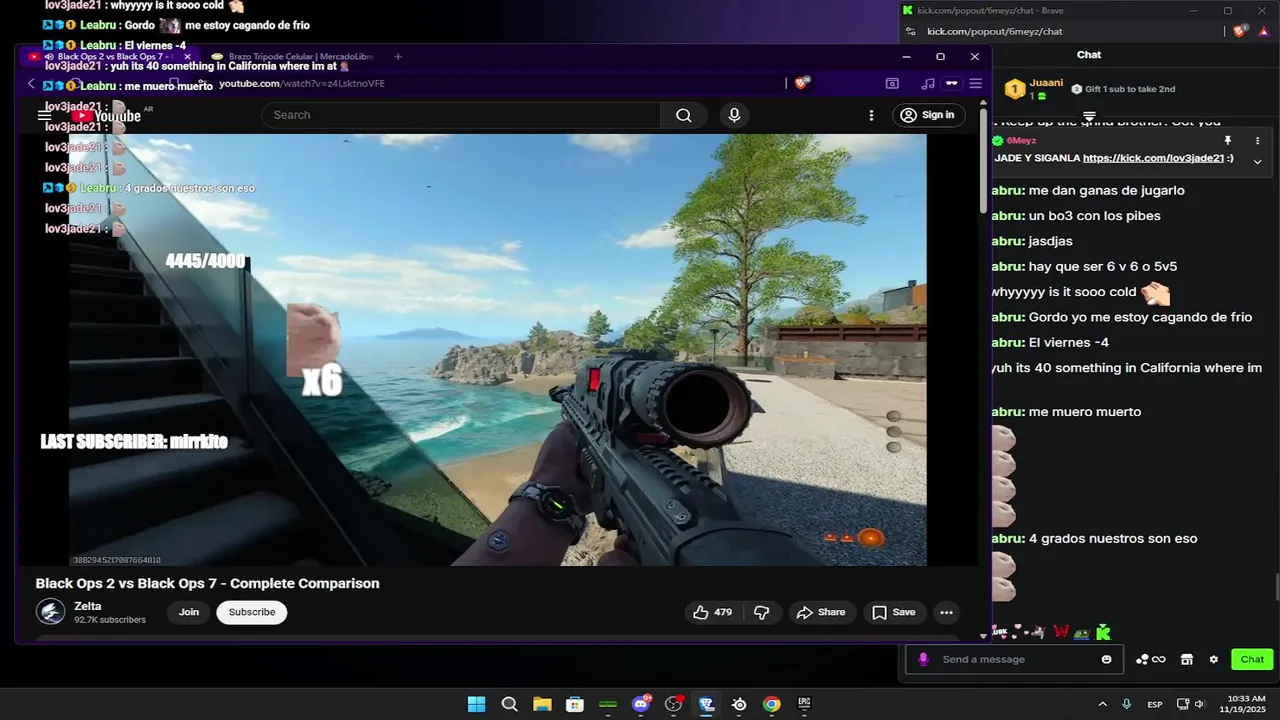The height and width of the screenshot is (720, 1280).
Task: Click purple microphone icon in chat input
Action: 923,659
